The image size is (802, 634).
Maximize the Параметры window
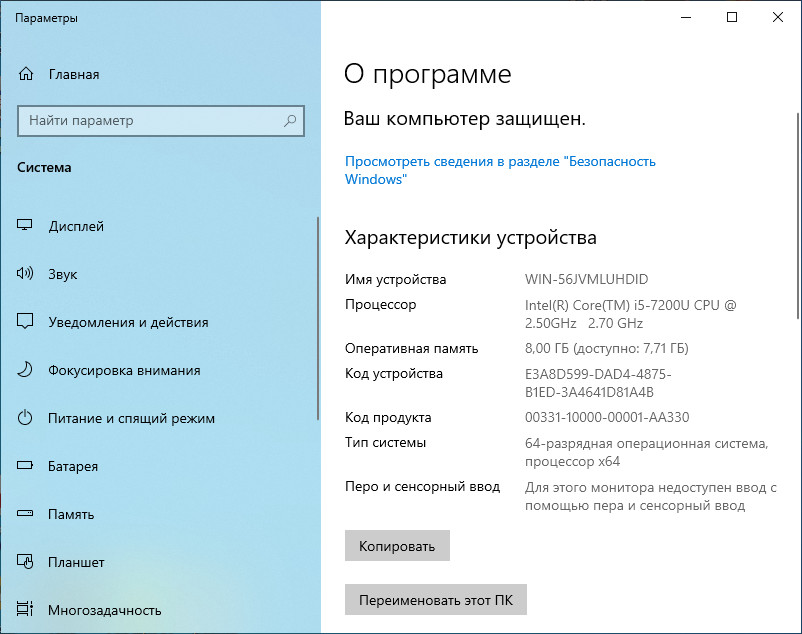[x=732, y=17]
